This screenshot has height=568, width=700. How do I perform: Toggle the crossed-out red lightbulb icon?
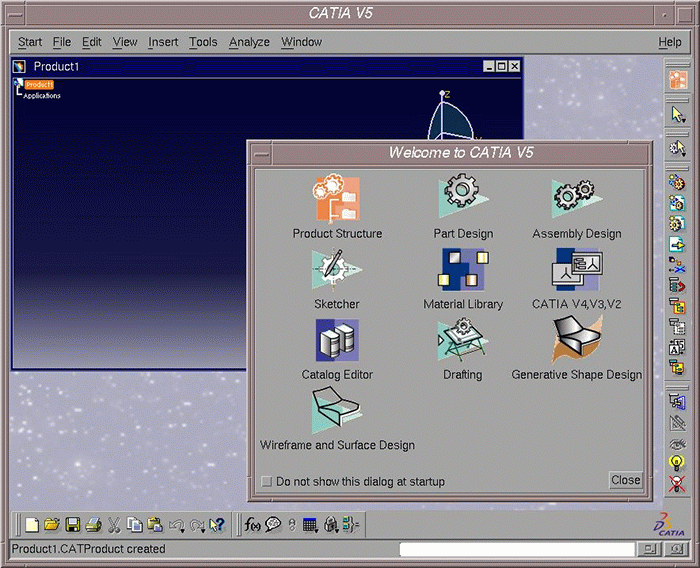pyautogui.click(x=677, y=484)
